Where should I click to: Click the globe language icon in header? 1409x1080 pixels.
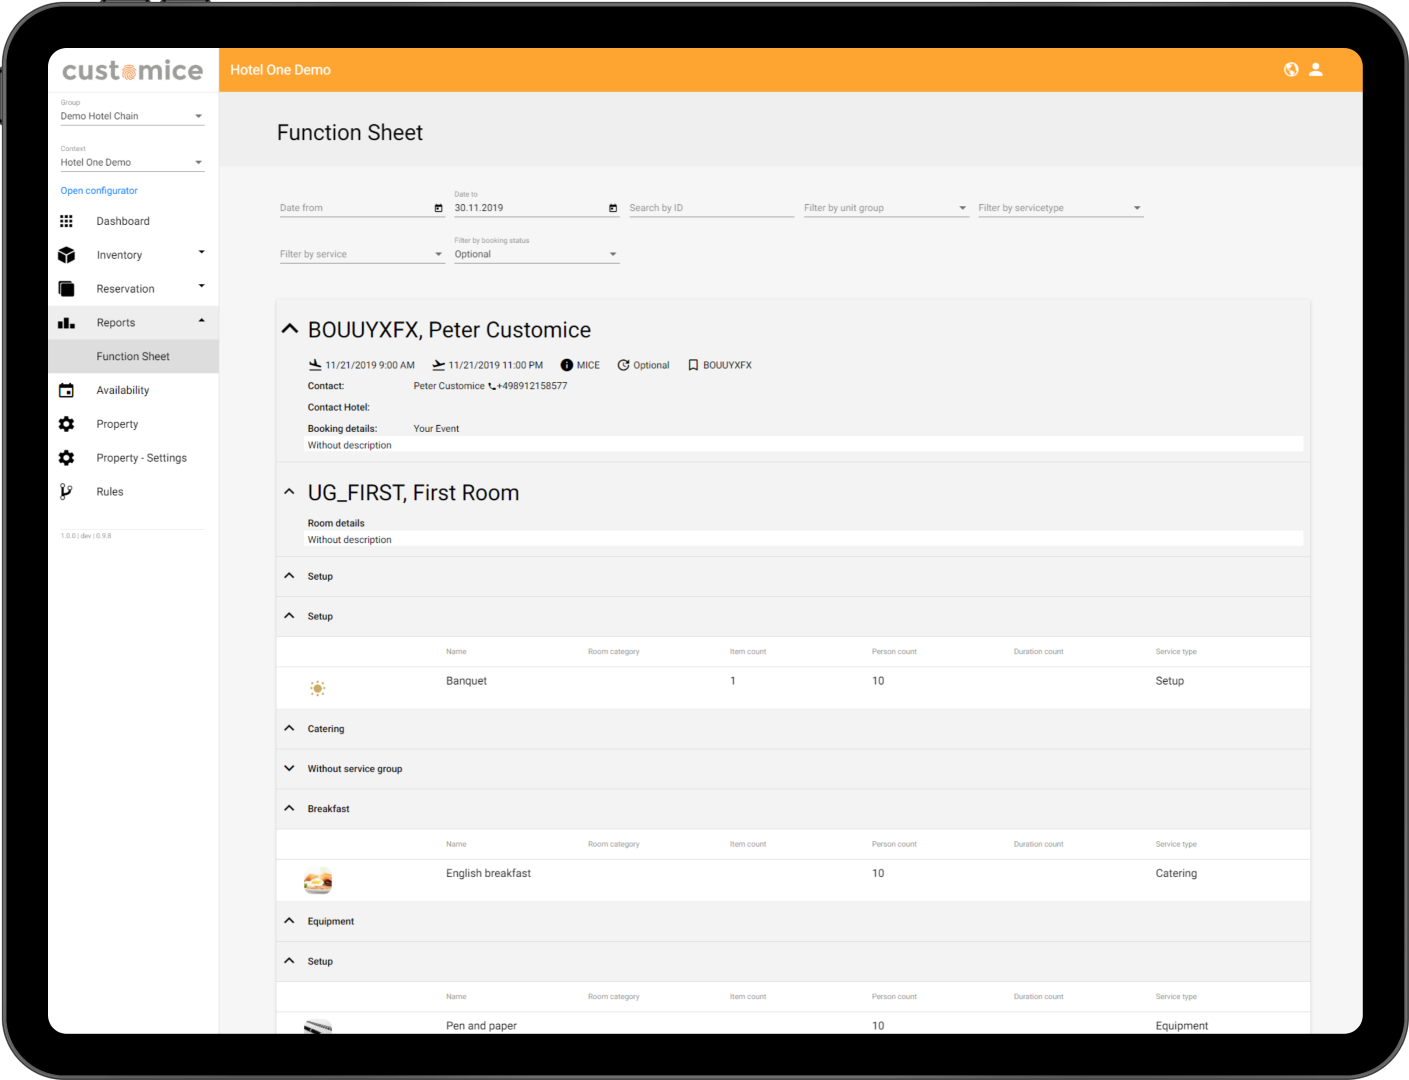pos(1291,70)
